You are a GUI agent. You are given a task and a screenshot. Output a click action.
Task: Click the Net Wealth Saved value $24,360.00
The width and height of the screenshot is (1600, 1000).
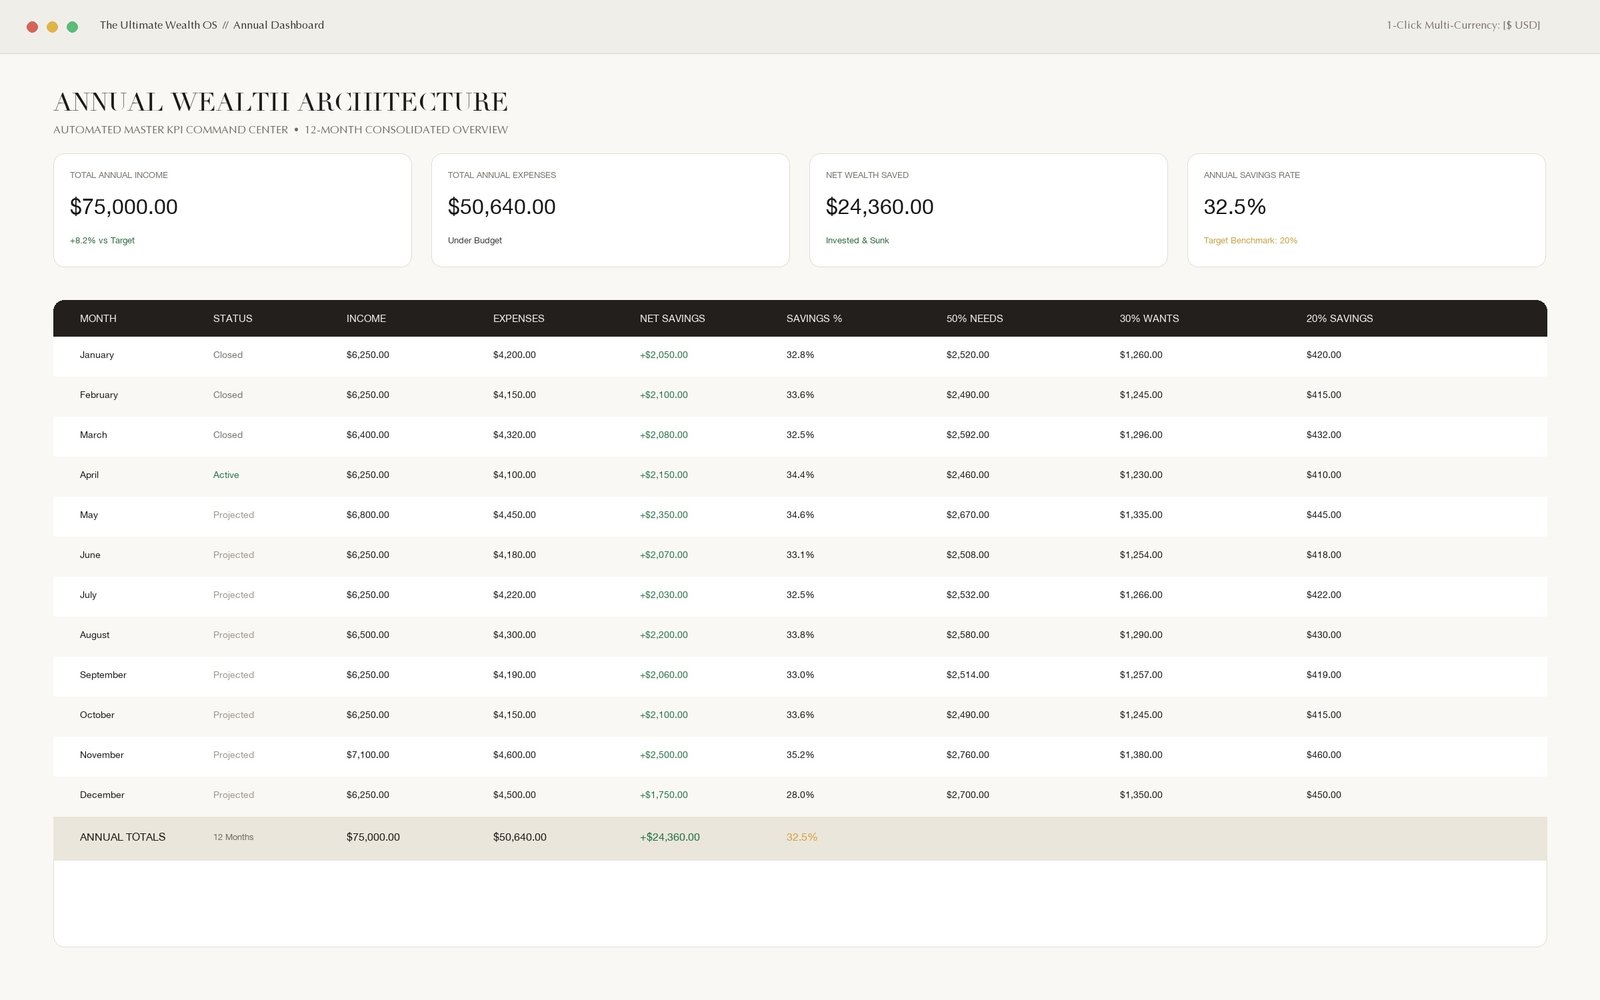point(880,207)
